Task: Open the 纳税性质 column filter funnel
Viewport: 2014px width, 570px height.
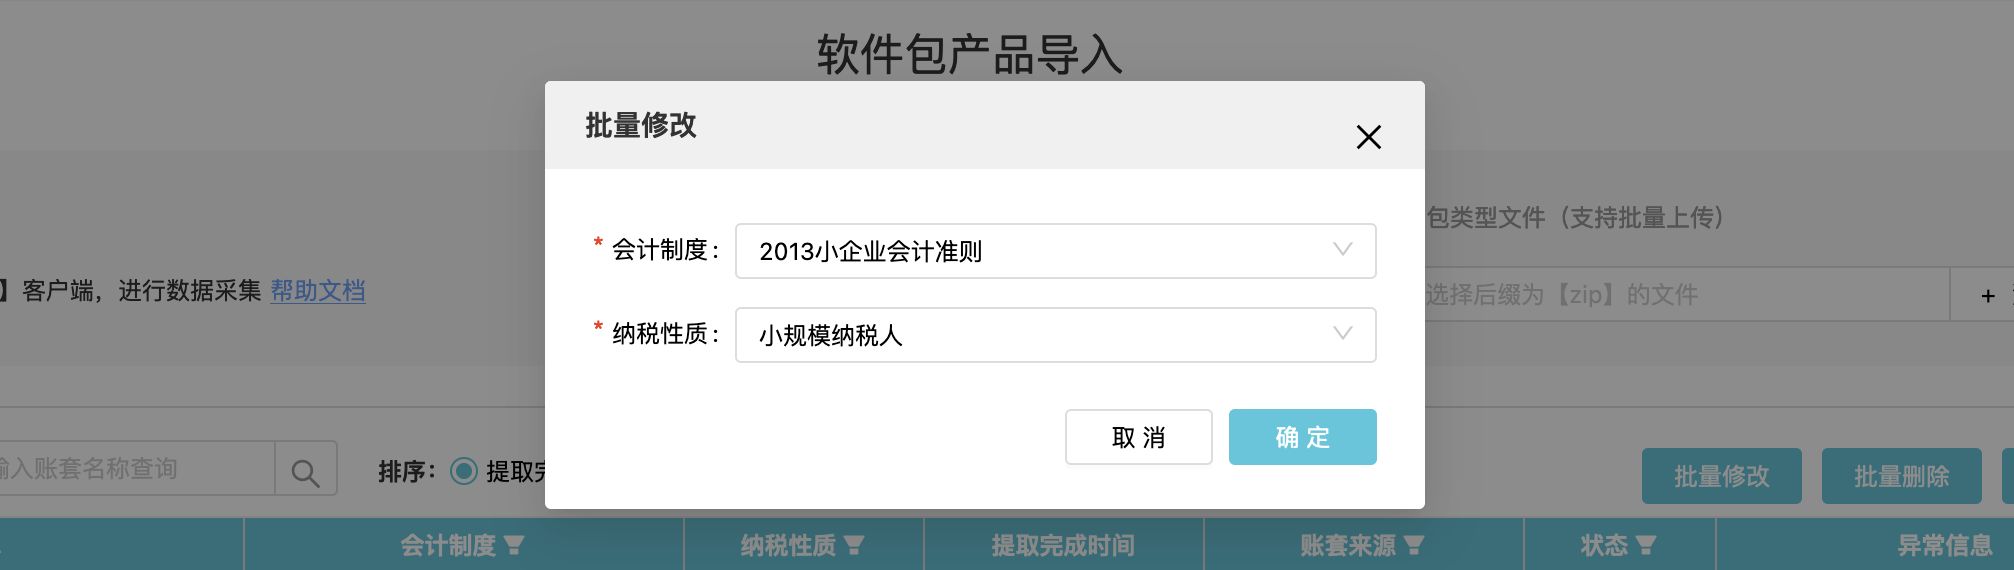Action: tap(854, 546)
